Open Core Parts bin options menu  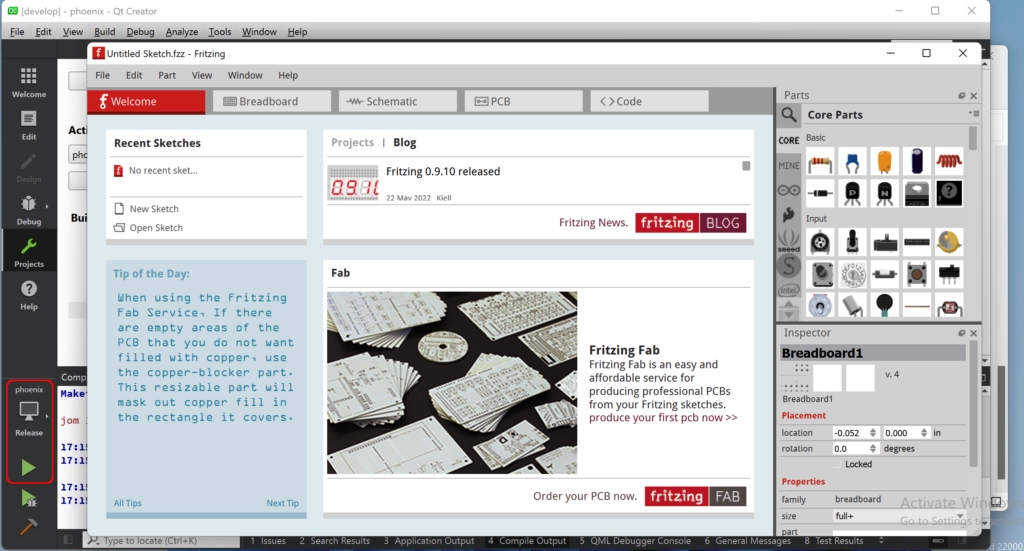pos(973,114)
